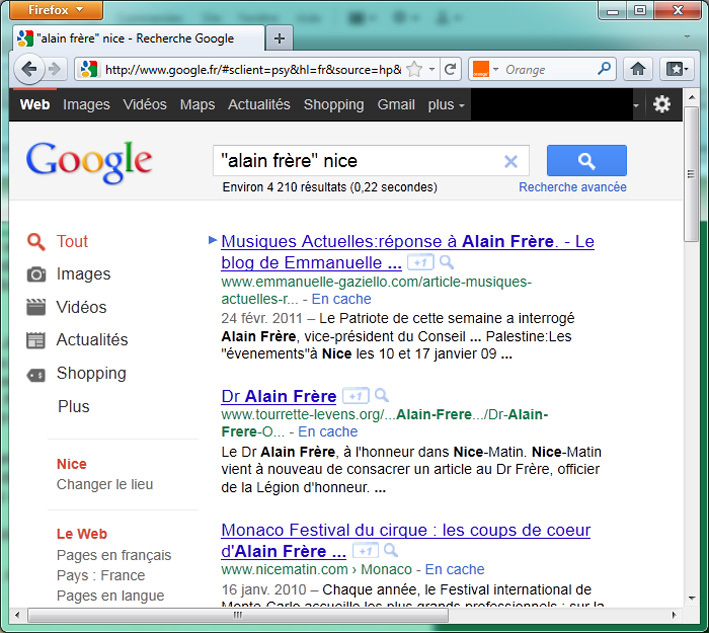This screenshot has height=633, width=709.
Task: Bookmark this page with the star icon
Action: point(414,69)
